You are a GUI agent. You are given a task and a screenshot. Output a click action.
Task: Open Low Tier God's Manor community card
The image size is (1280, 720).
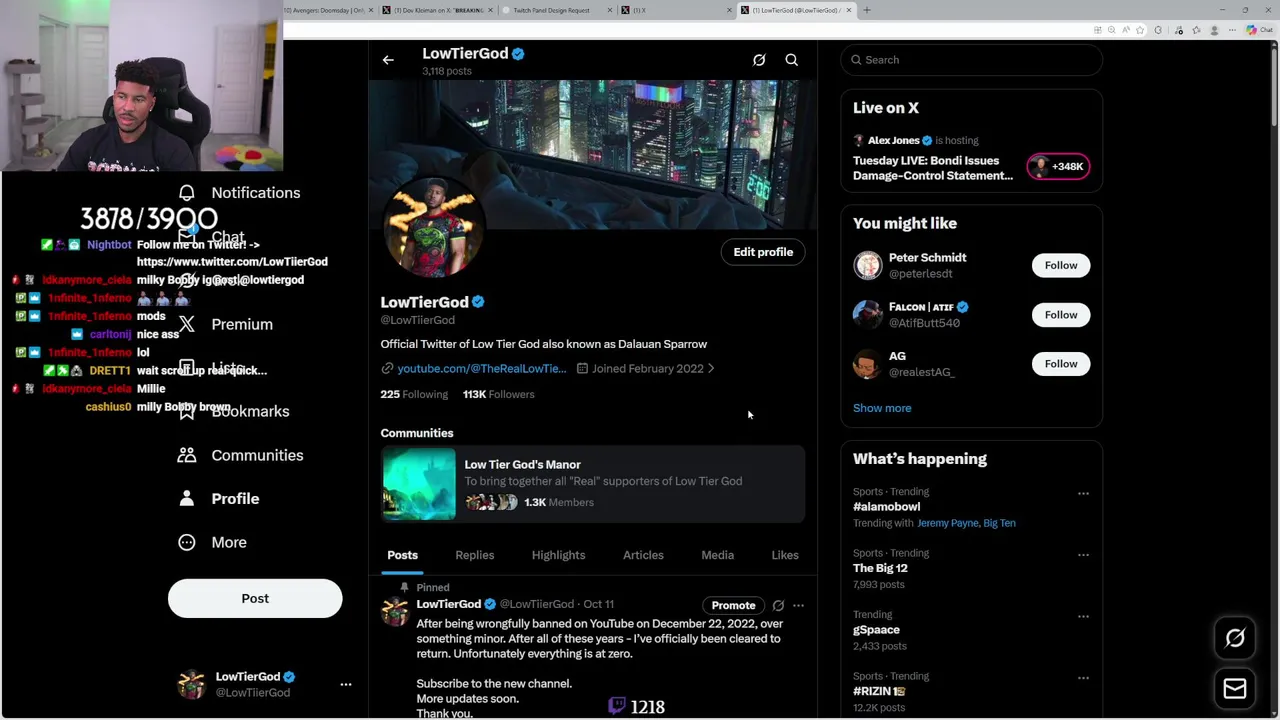click(593, 484)
